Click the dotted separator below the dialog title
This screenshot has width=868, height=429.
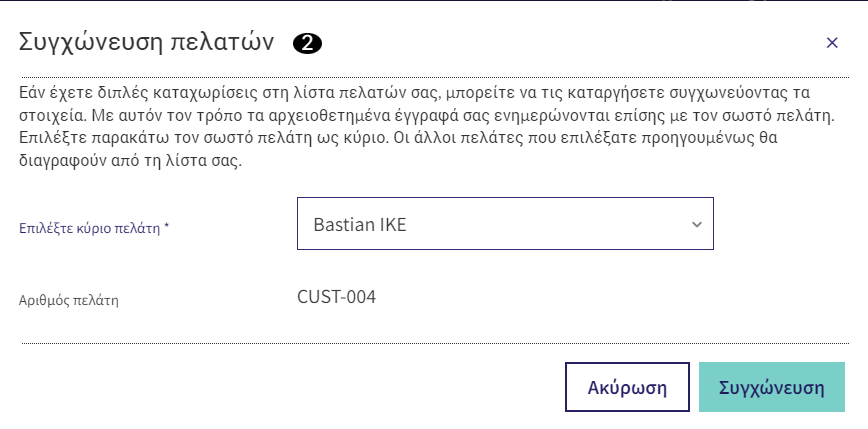click(x=435, y=77)
